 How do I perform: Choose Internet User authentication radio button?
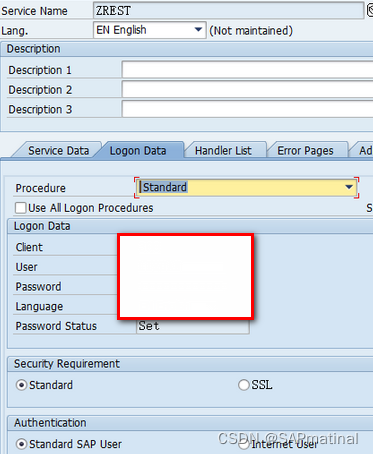tap(244, 444)
